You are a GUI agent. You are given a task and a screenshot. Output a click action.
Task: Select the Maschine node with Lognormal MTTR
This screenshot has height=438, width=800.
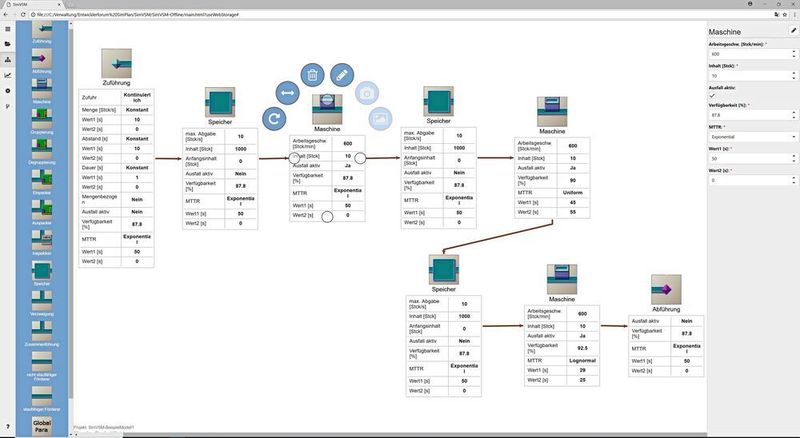point(562,279)
